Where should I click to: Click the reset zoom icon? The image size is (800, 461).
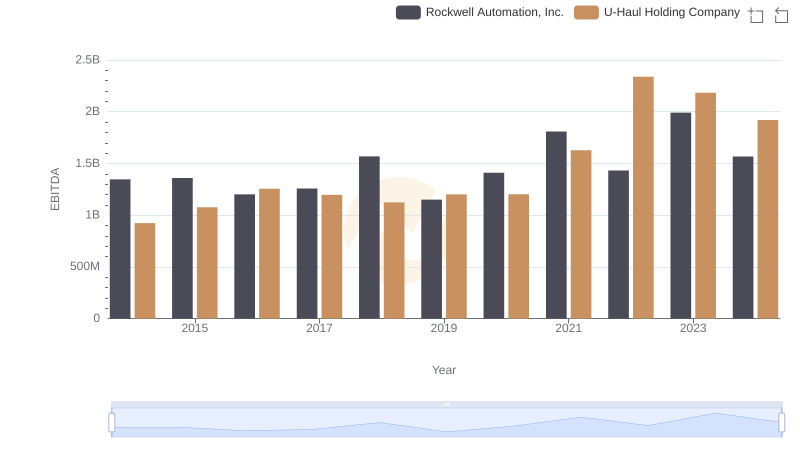tap(782, 15)
